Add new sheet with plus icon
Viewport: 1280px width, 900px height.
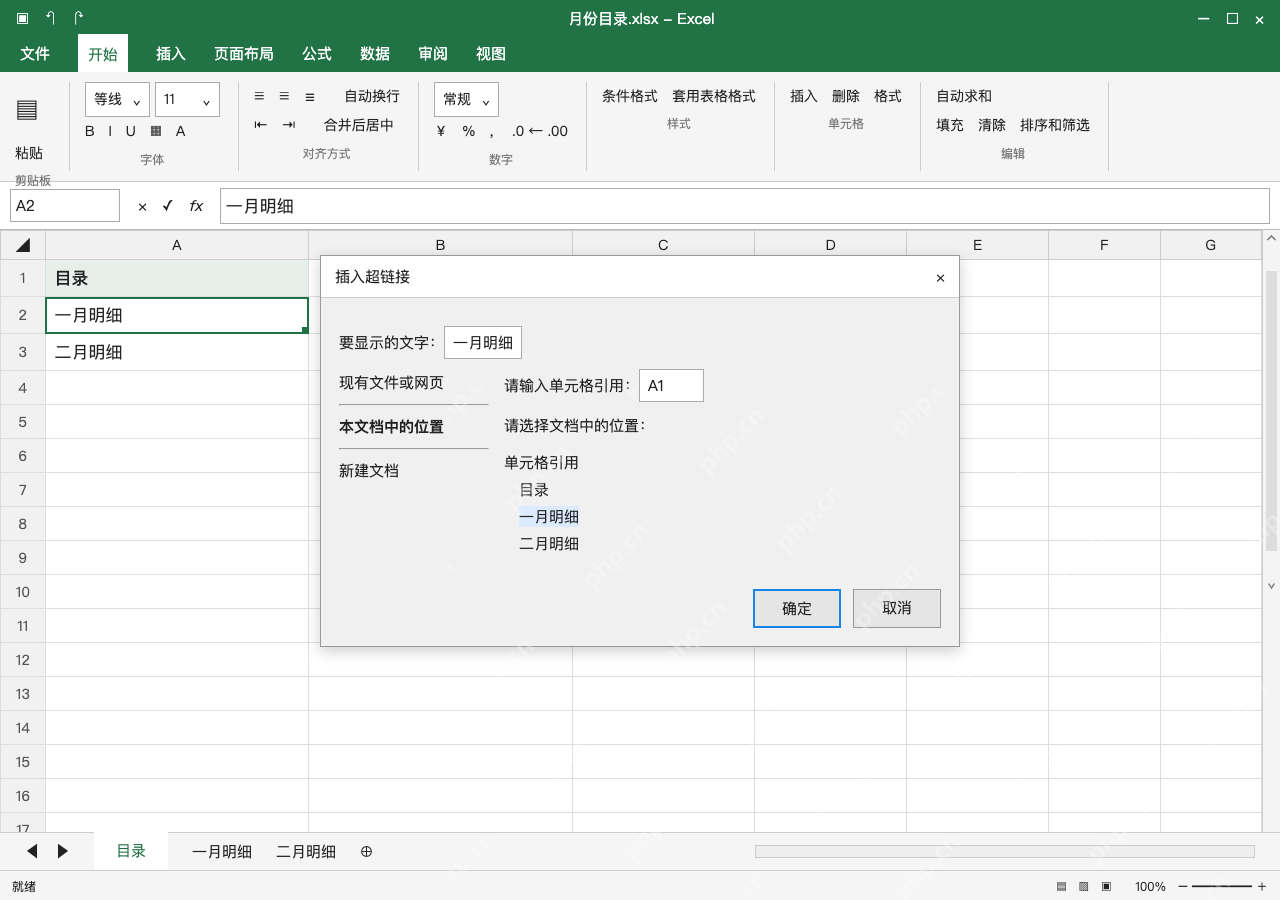[366, 851]
